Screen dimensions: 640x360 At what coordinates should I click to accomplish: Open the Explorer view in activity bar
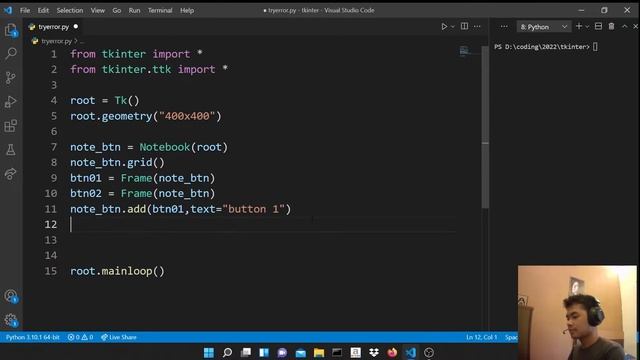point(11,30)
